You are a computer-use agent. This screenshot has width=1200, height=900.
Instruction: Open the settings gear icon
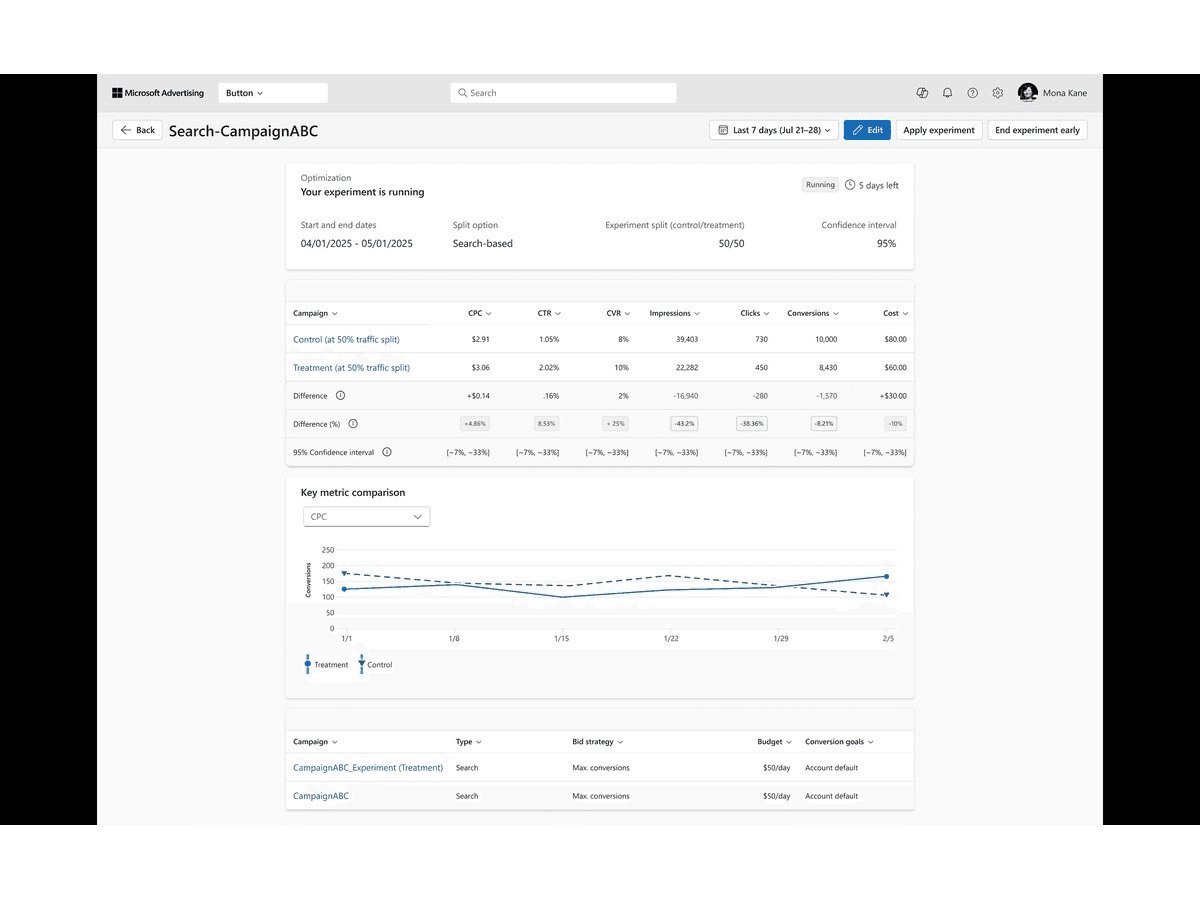(x=998, y=93)
